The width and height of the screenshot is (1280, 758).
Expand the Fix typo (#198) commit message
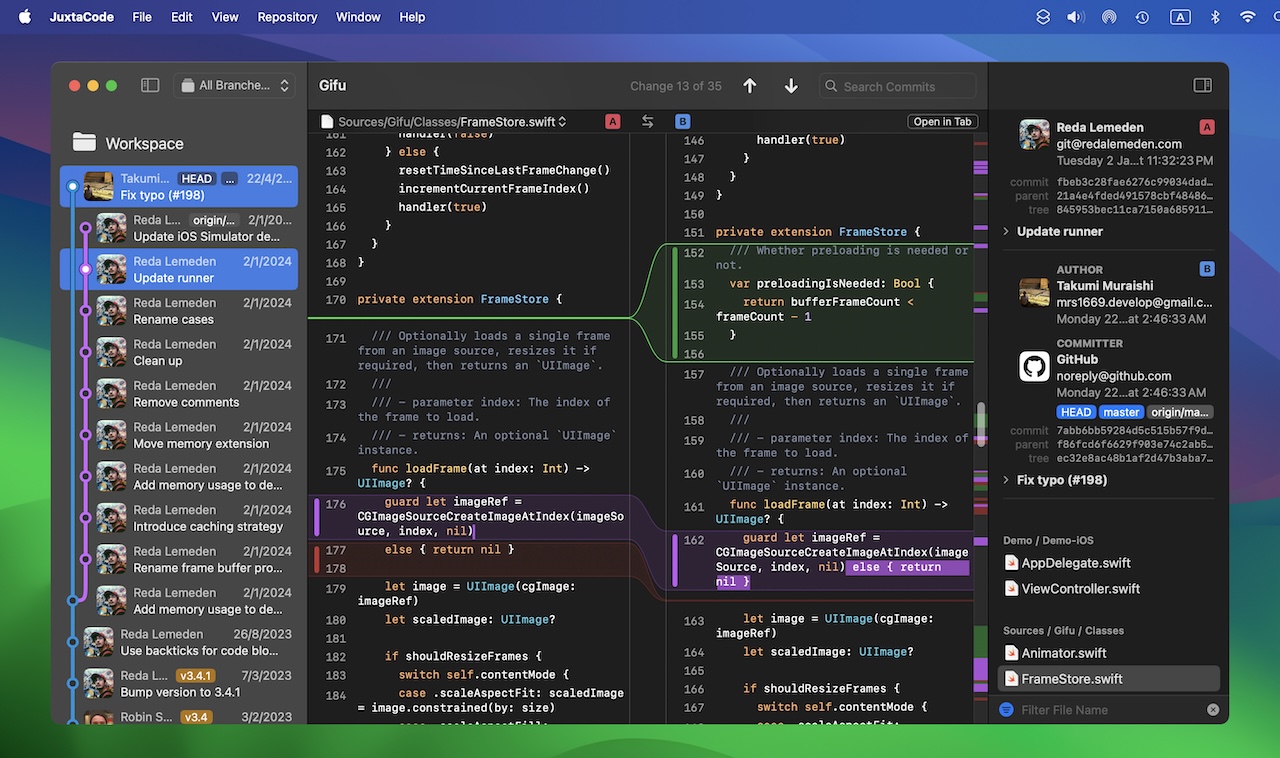[x=1006, y=480]
